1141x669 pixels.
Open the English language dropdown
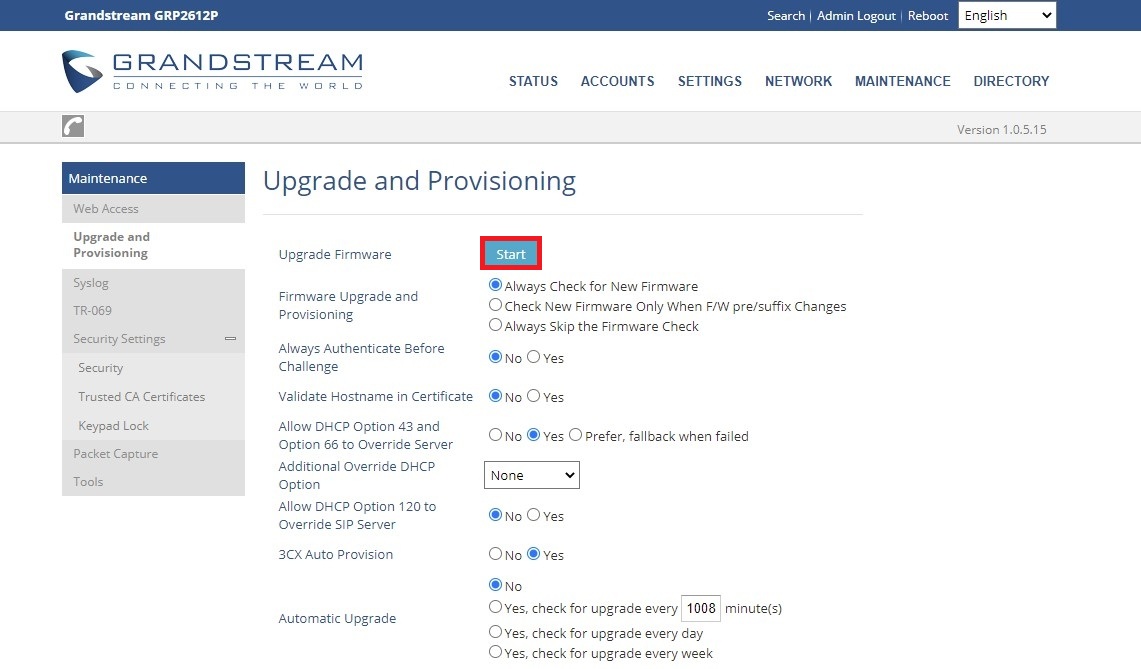pos(1006,15)
